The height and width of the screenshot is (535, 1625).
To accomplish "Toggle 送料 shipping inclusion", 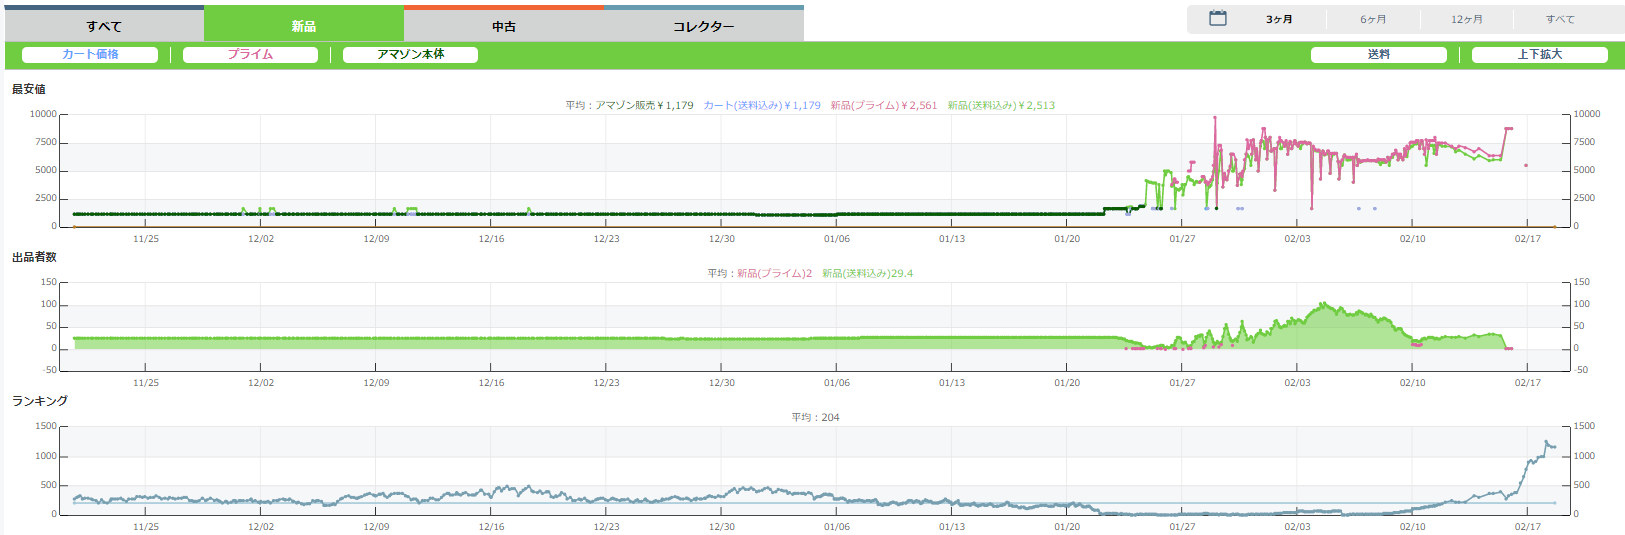I will [1378, 55].
